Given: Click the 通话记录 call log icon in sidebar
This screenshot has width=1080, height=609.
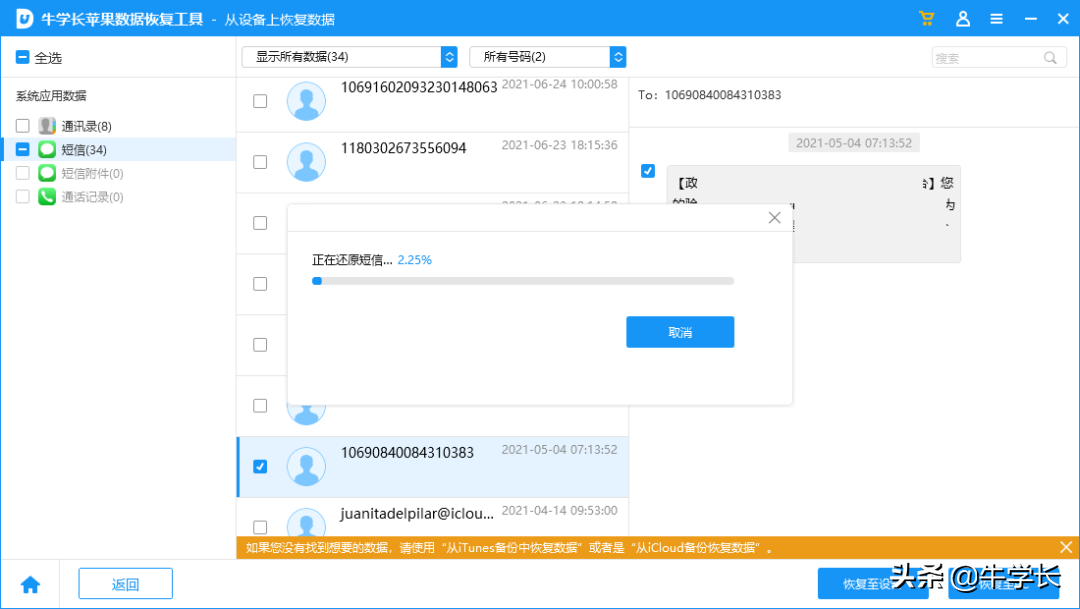Looking at the screenshot, I should (x=46, y=196).
